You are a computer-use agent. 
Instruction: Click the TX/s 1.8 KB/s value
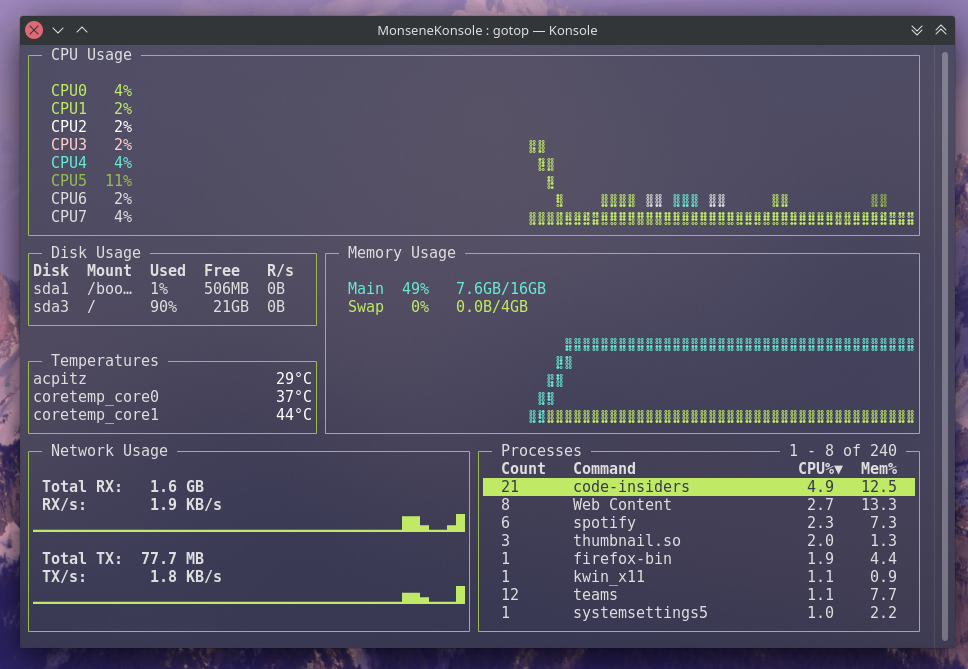tap(185, 576)
